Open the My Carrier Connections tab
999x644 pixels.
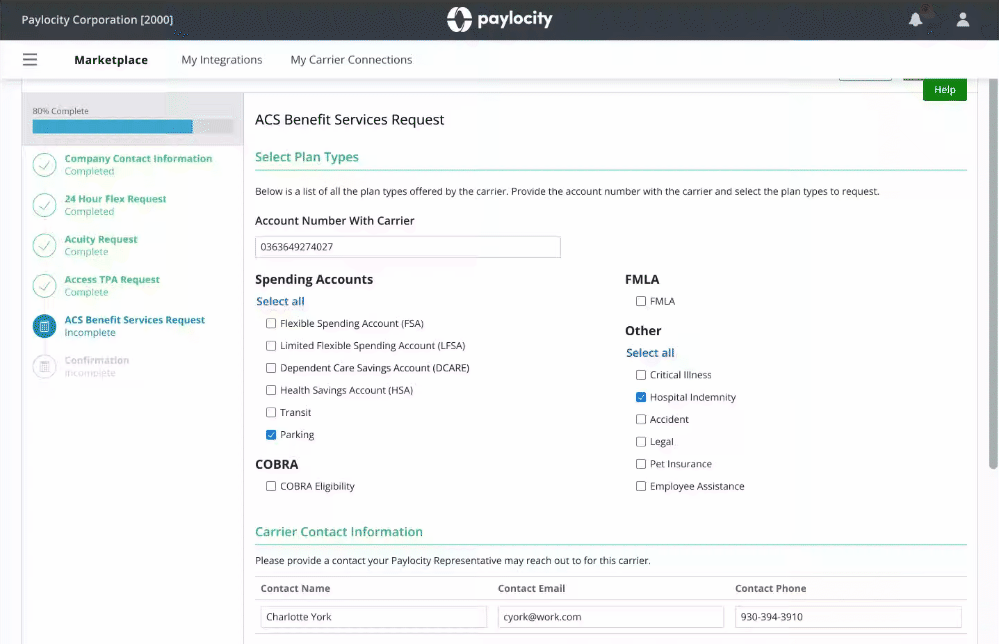pyautogui.click(x=351, y=60)
